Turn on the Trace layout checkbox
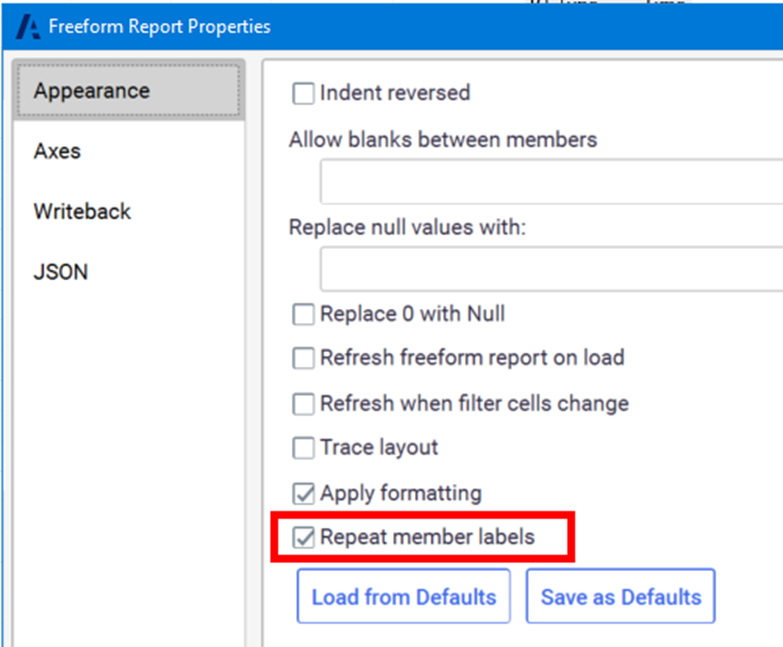This screenshot has width=783, height=647. point(303,448)
